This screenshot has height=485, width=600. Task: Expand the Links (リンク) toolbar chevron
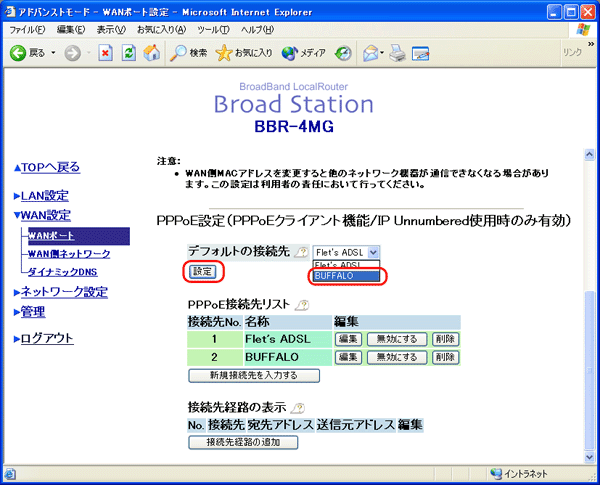tap(591, 44)
